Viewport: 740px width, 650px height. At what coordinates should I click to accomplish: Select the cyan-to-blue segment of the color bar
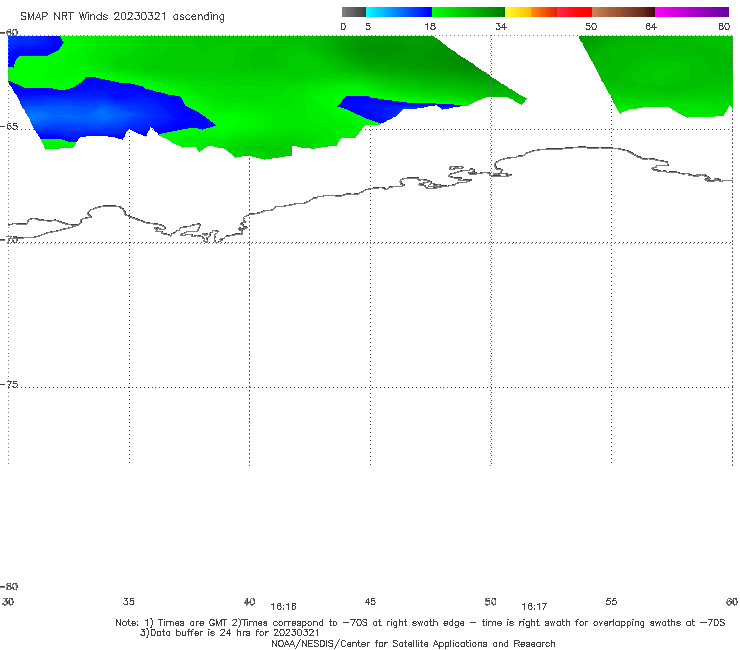pyautogui.click(x=399, y=12)
